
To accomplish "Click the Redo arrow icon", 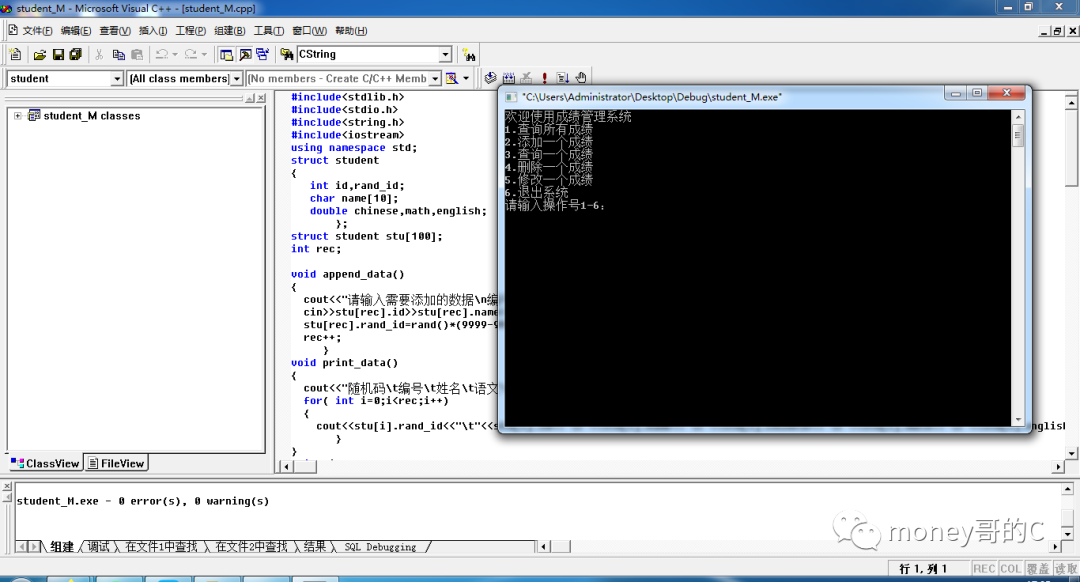I will point(191,54).
